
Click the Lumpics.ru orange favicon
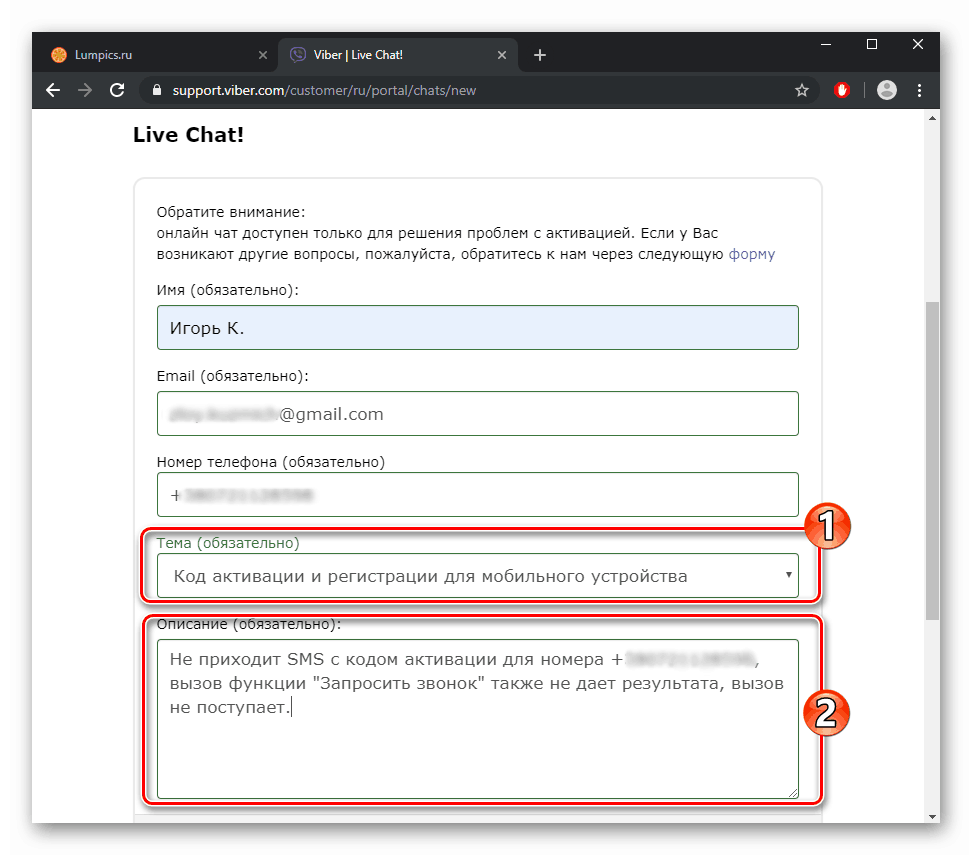(x=59, y=55)
